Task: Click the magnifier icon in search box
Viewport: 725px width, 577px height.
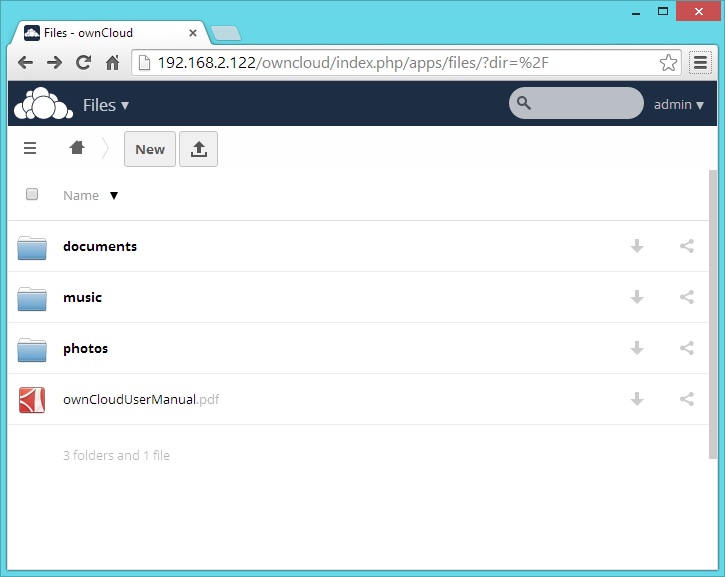Action: (x=523, y=103)
